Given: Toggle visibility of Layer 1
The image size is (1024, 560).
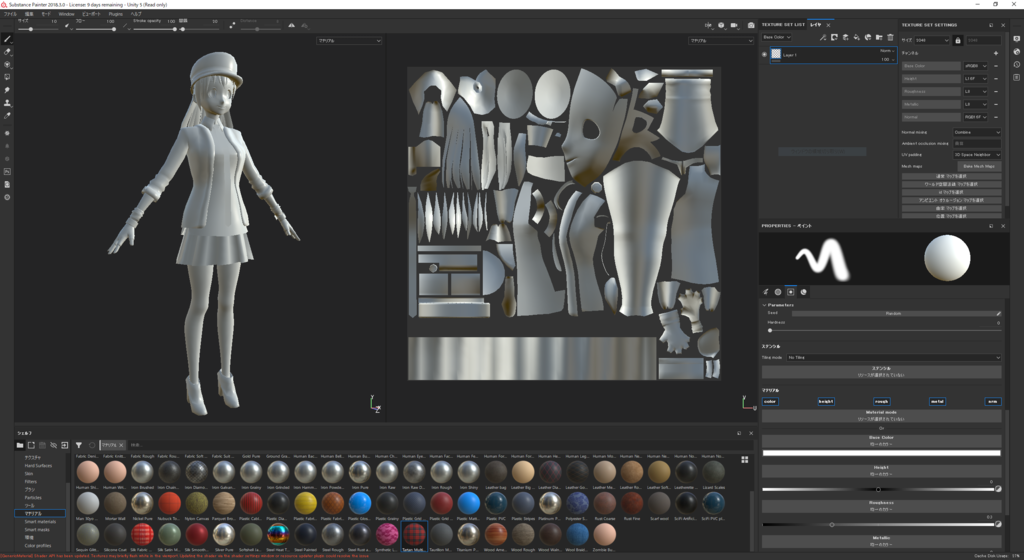Looking at the screenshot, I should 765,55.
